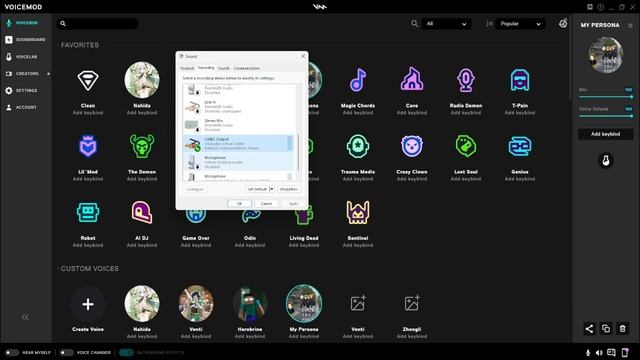Click the Properties button in Sound dialog
640x360 pixels.
pyautogui.click(x=289, y=189)
